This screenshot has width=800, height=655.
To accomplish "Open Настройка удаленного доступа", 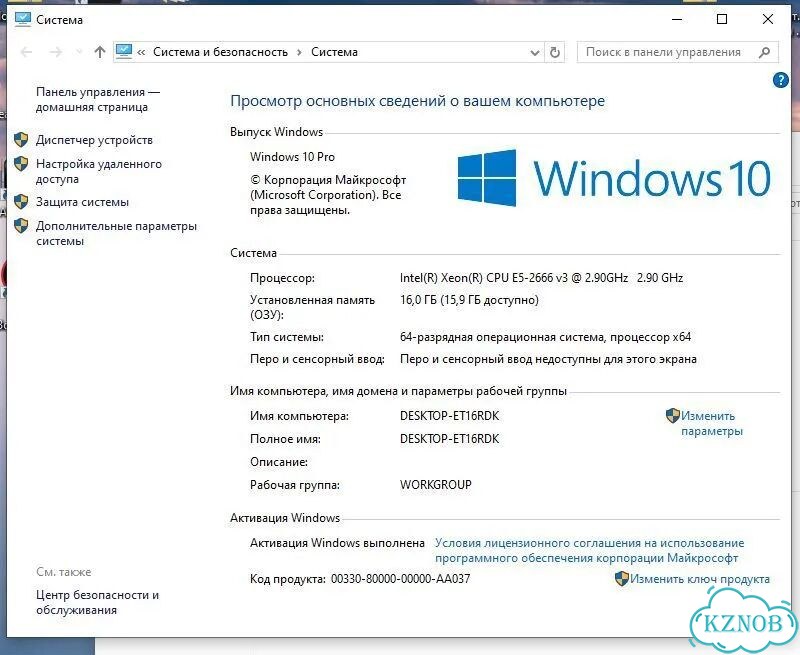I will [x=98, y=171].
